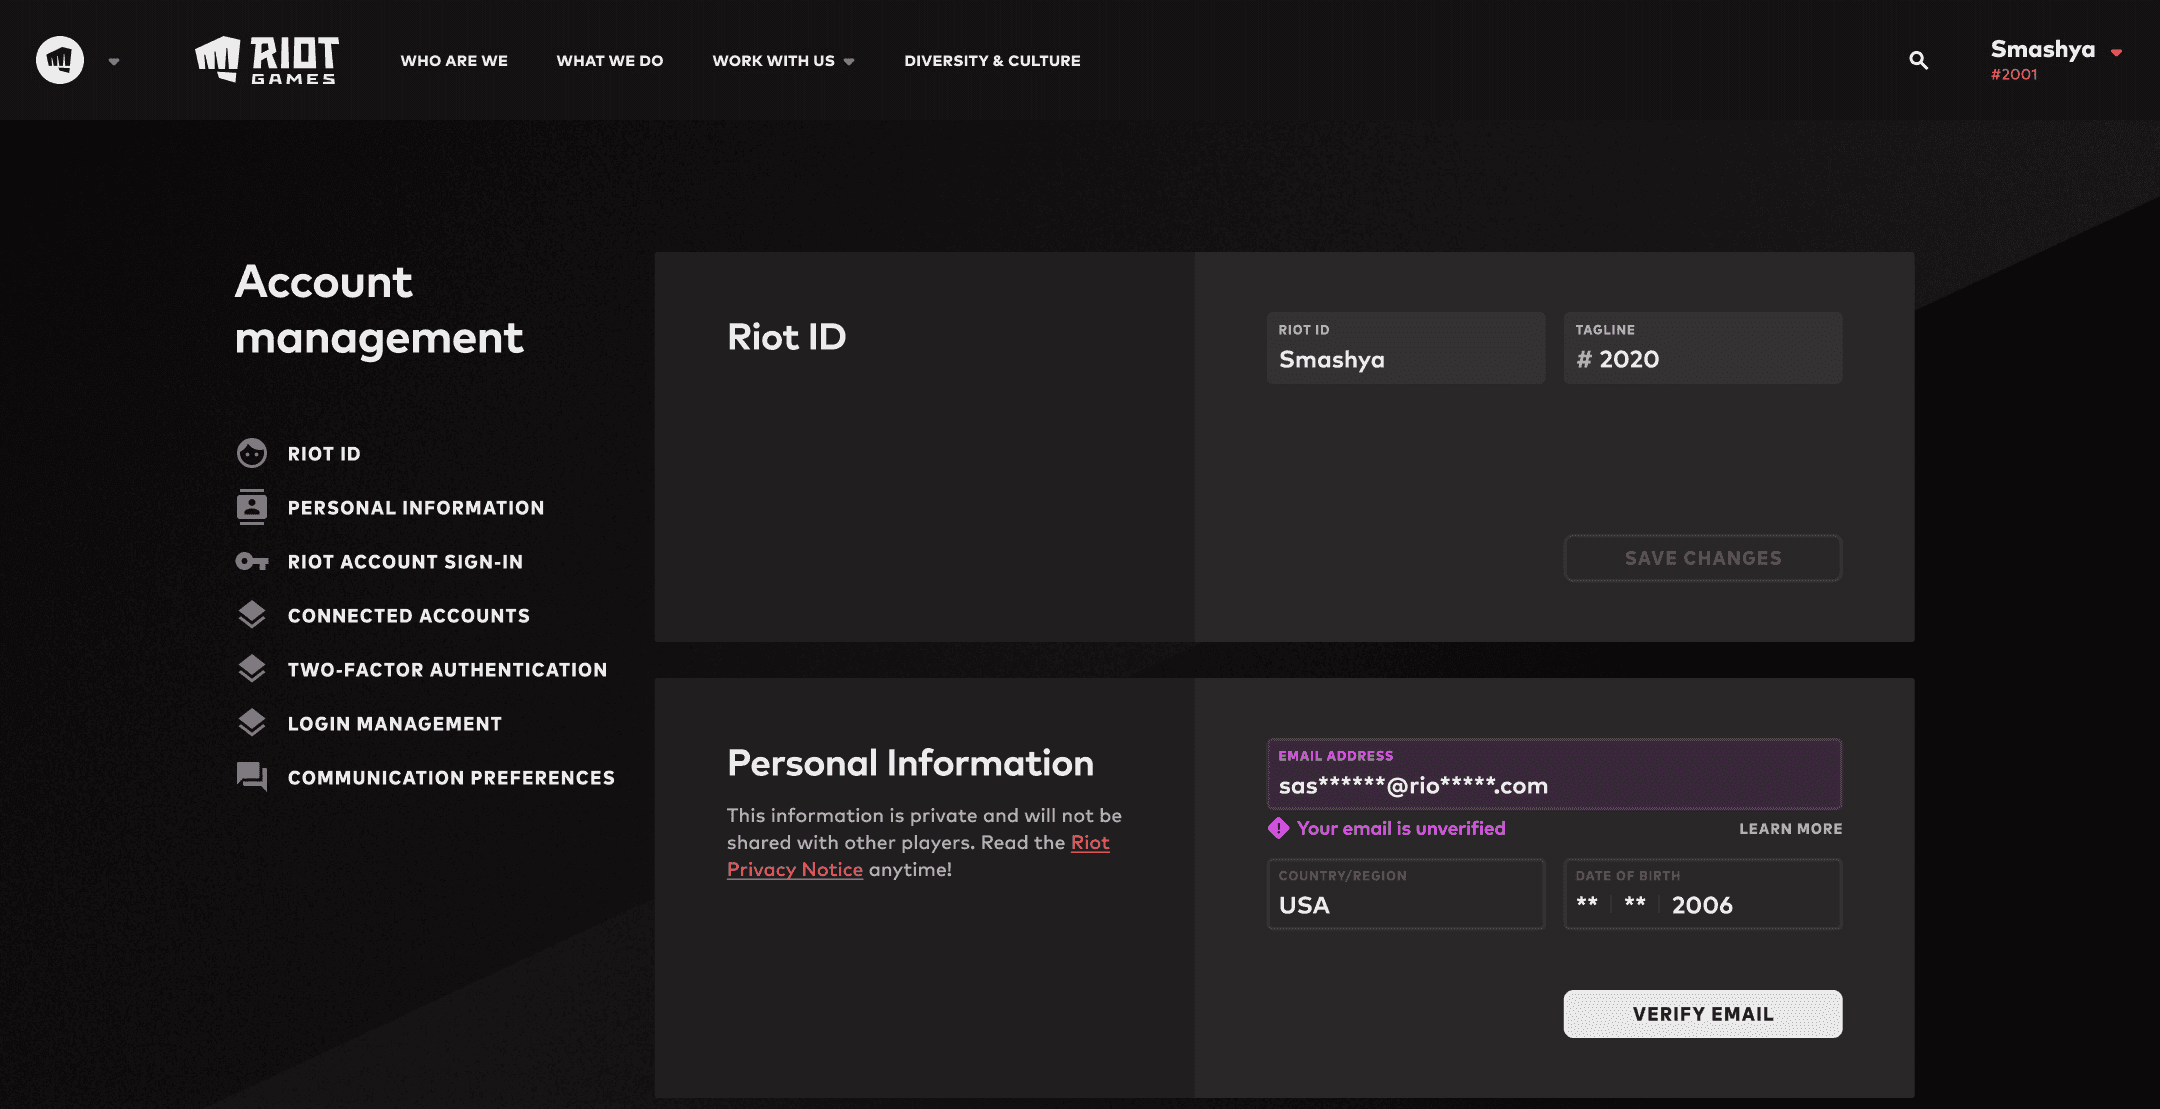Open Connected Accounts section
The height and width of the screenshot is (1109, 2160).
[x=409, y=616]
